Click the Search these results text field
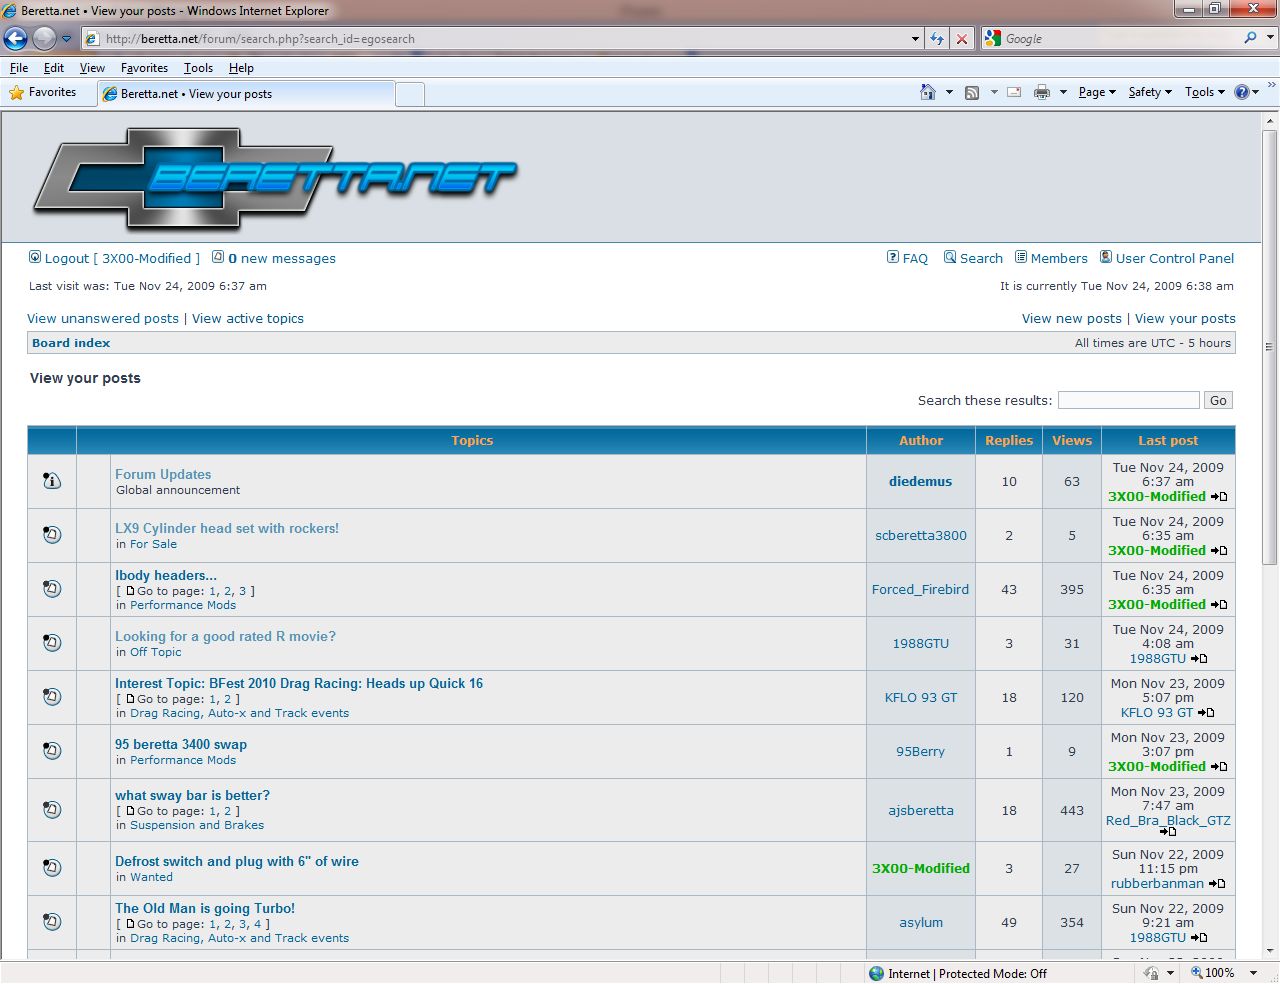This screenshot has width=1280, height=984. (x=1128, y=400)
